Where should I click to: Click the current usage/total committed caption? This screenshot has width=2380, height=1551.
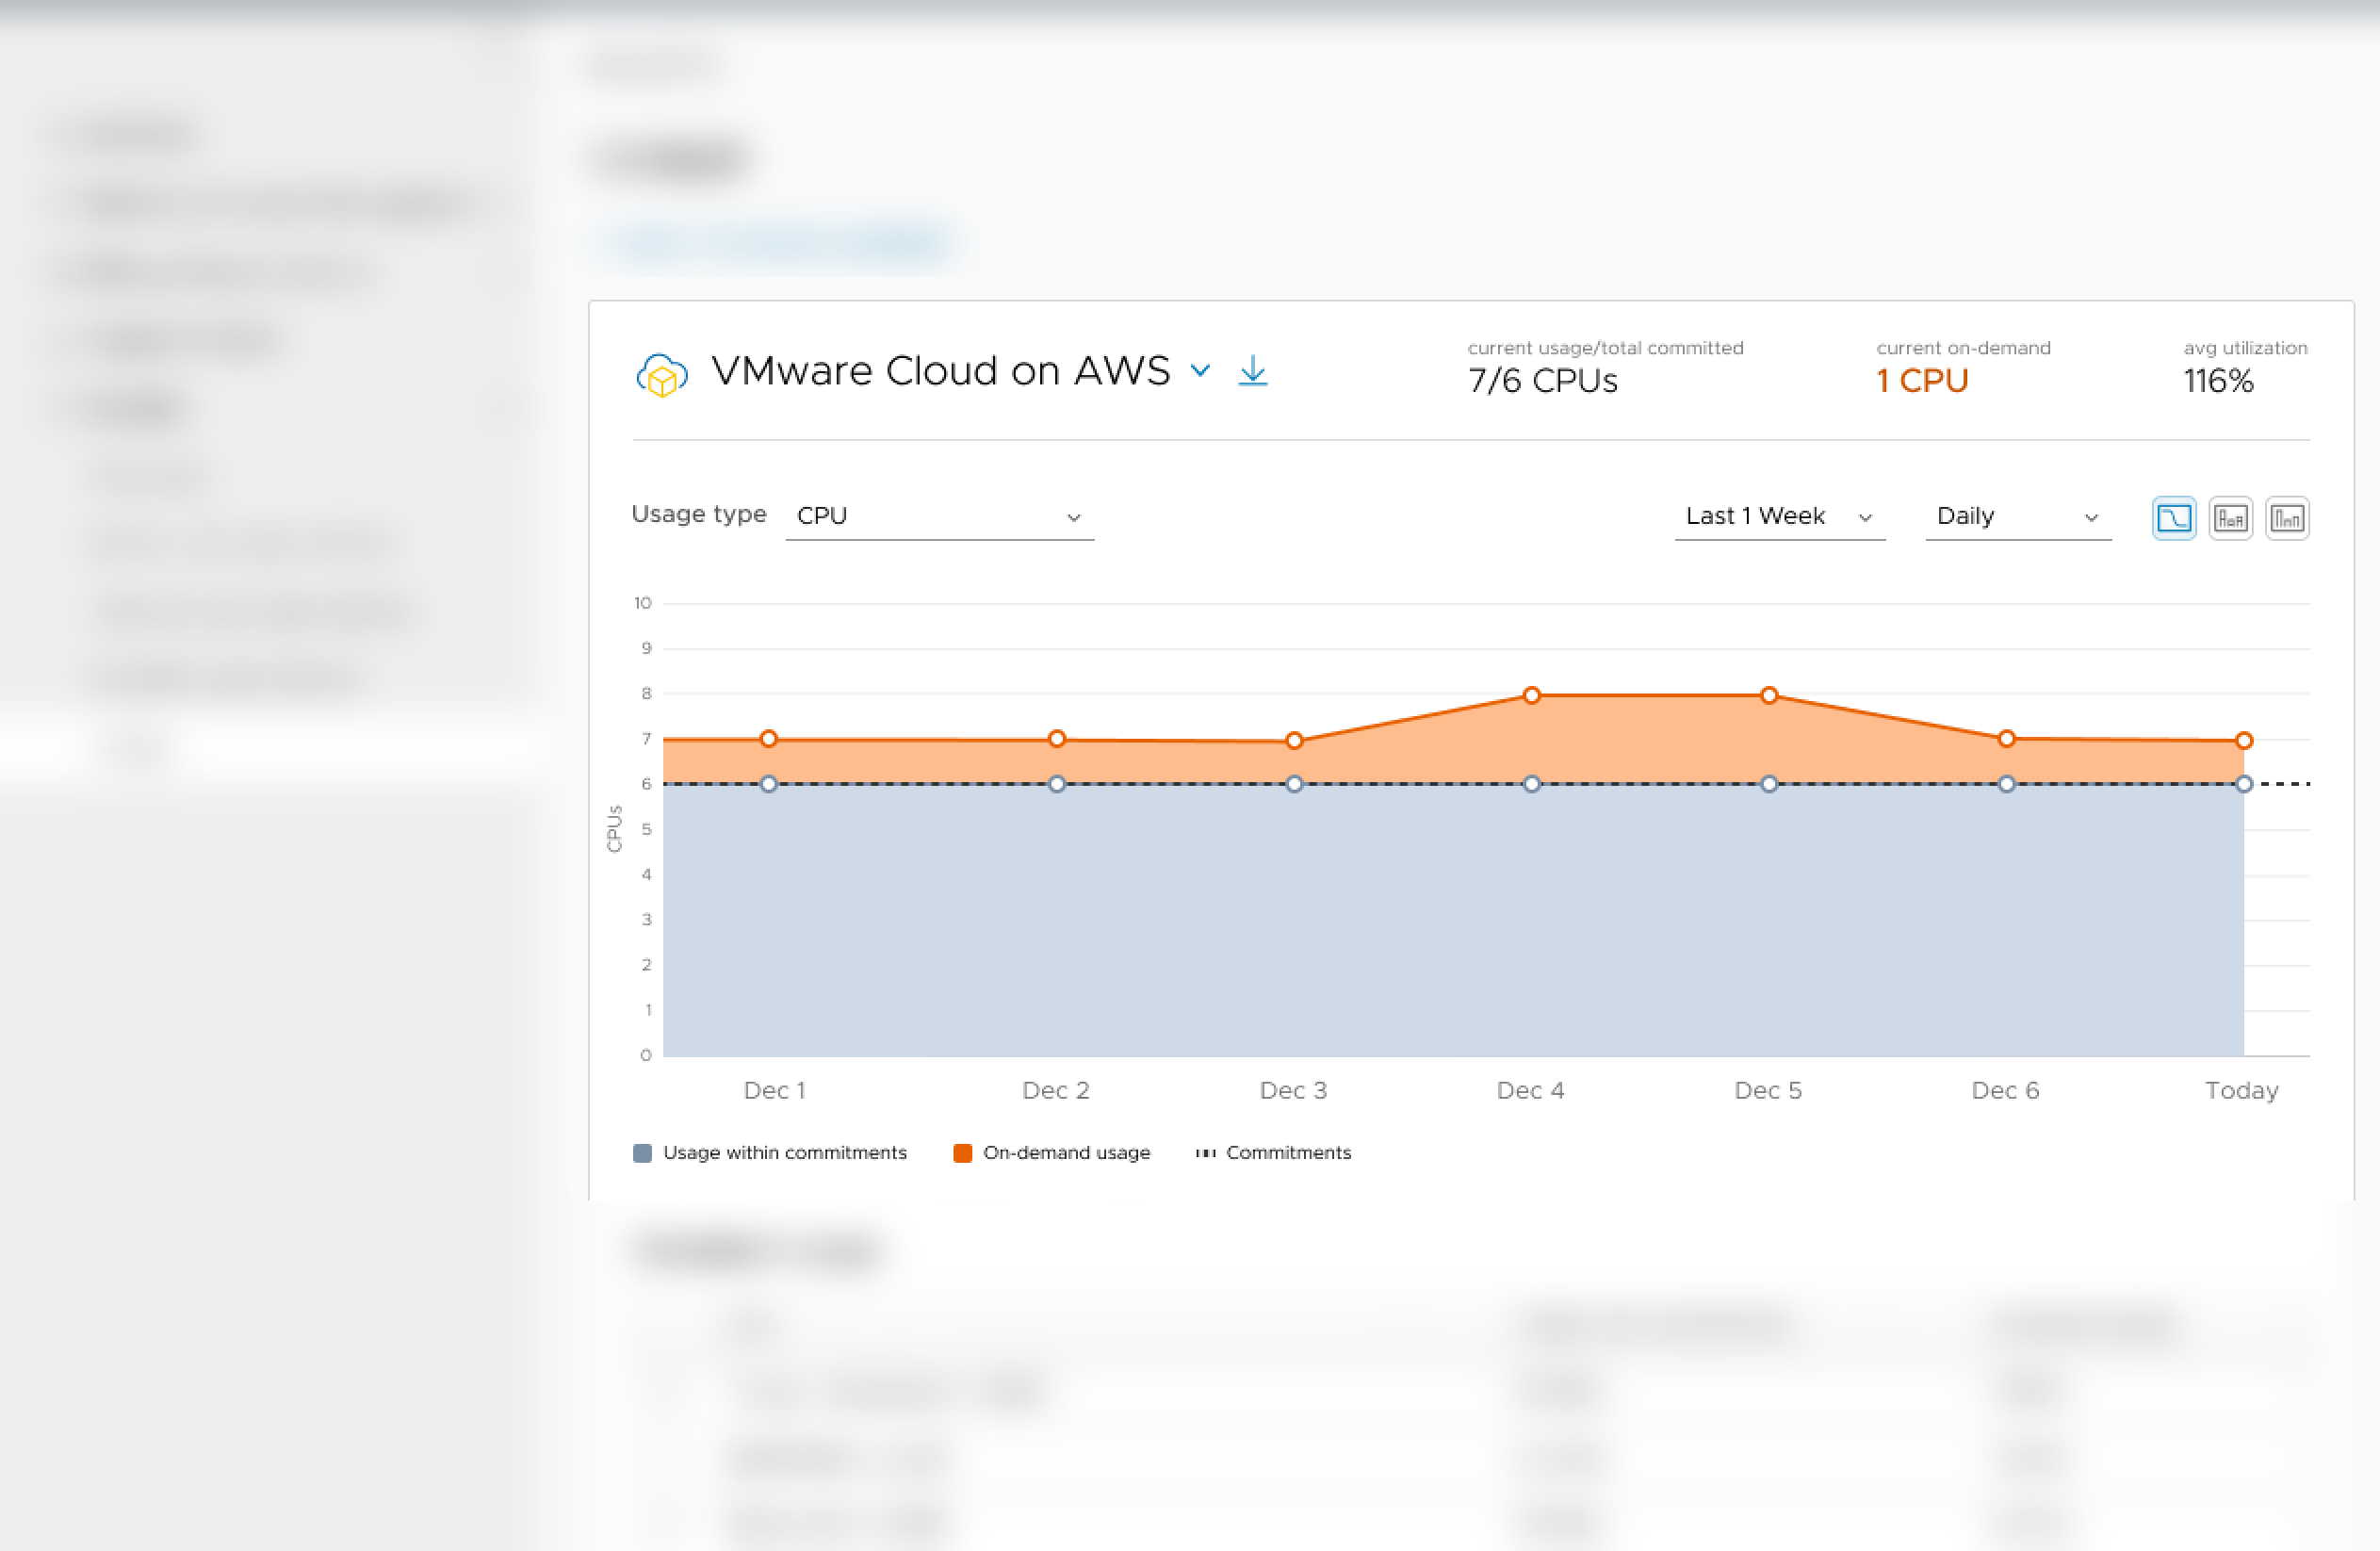point(1606,348)
